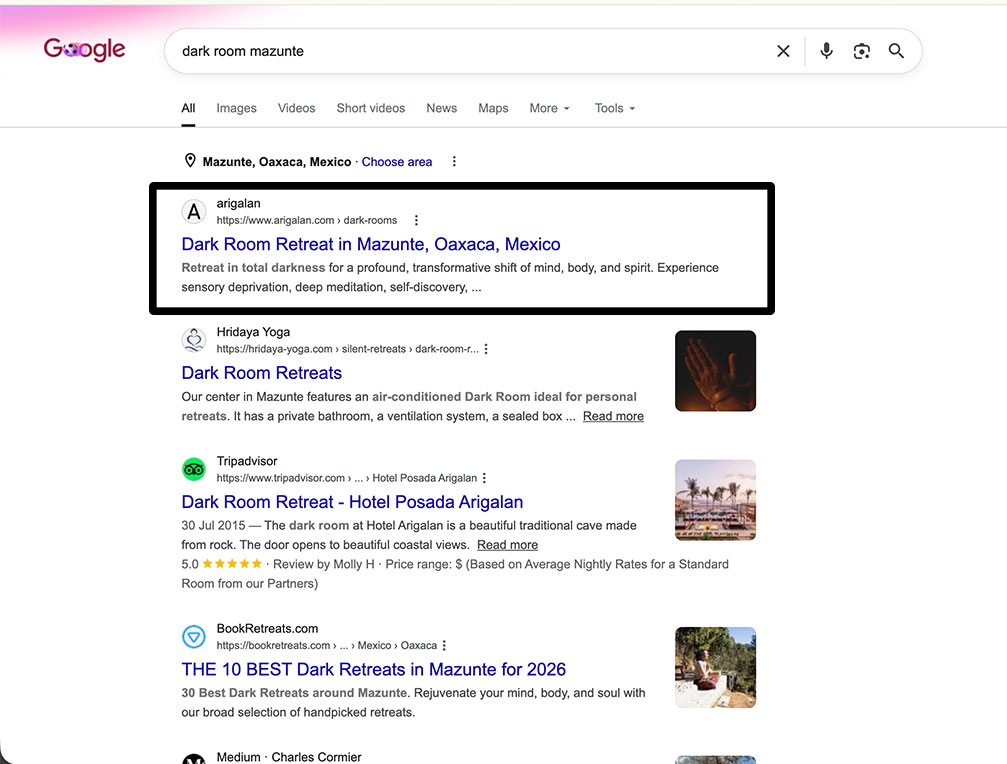The width and height of the screenshot is (1007, 764).
Task: Click the BookRetreats.com favicon
Action: [194, 637]
